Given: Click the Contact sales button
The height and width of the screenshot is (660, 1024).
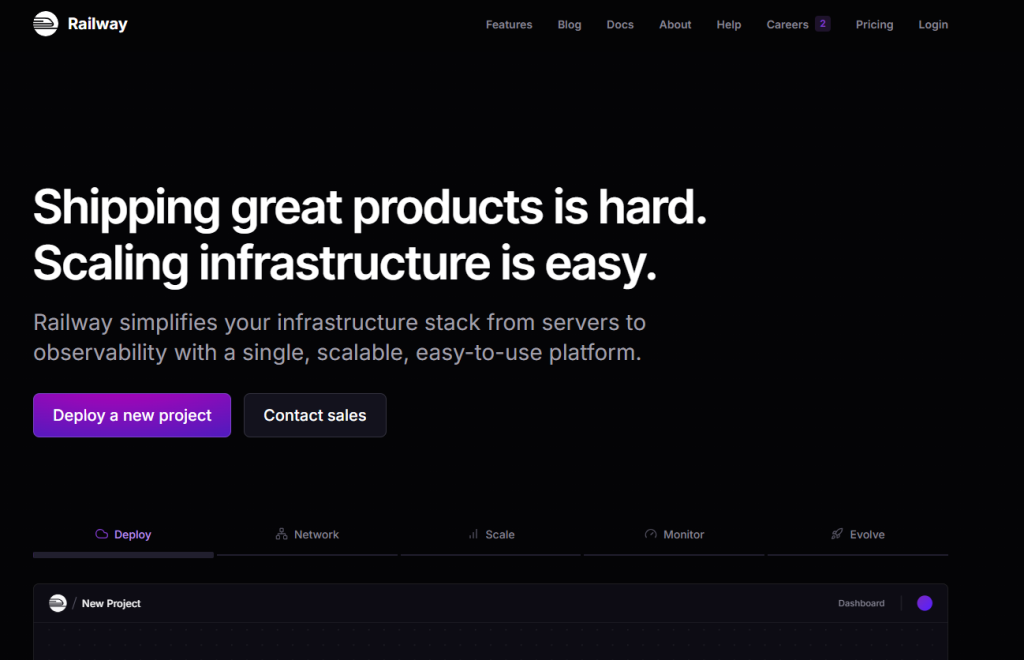Looking at the screenshot, I should point(315,415).
